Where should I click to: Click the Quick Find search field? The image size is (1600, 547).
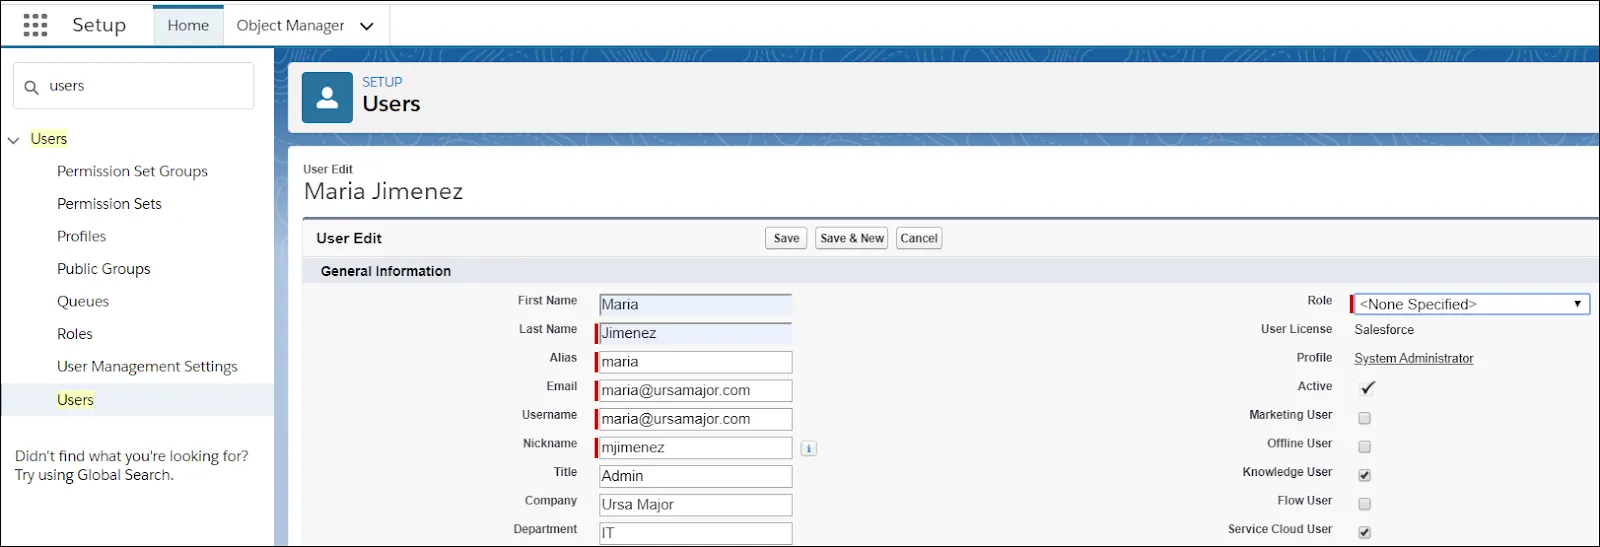(133, 86)
